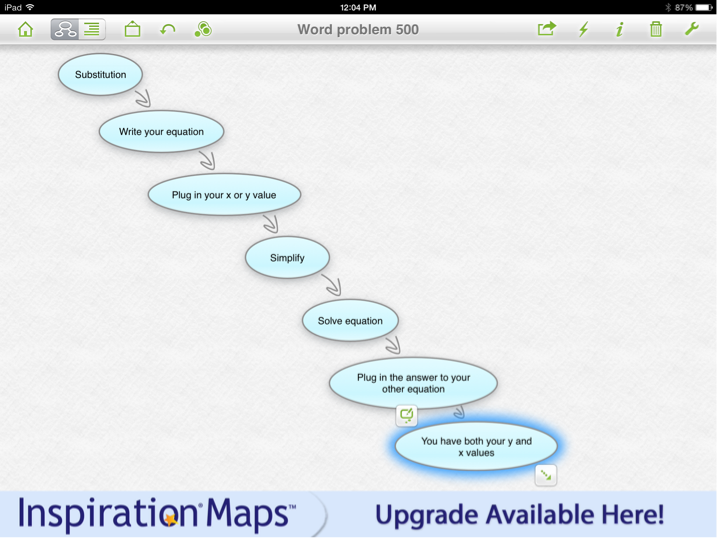Tap the create-linked-symbol handle on selected bubble

(x=406, y=415)
